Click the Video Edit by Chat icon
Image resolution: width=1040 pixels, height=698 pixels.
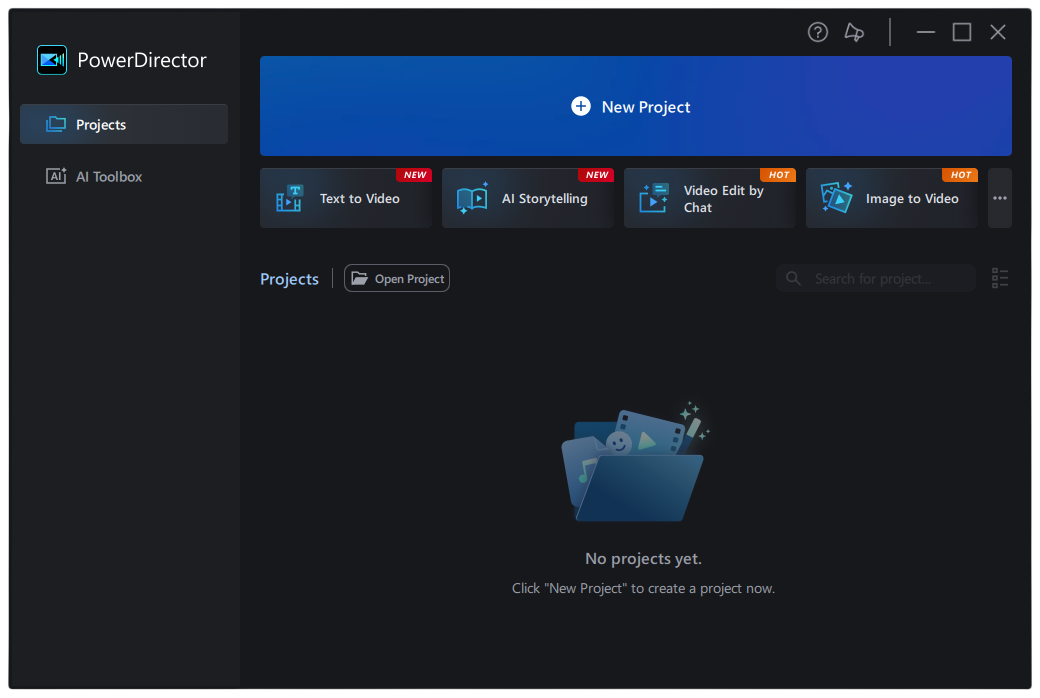point(653,198)
